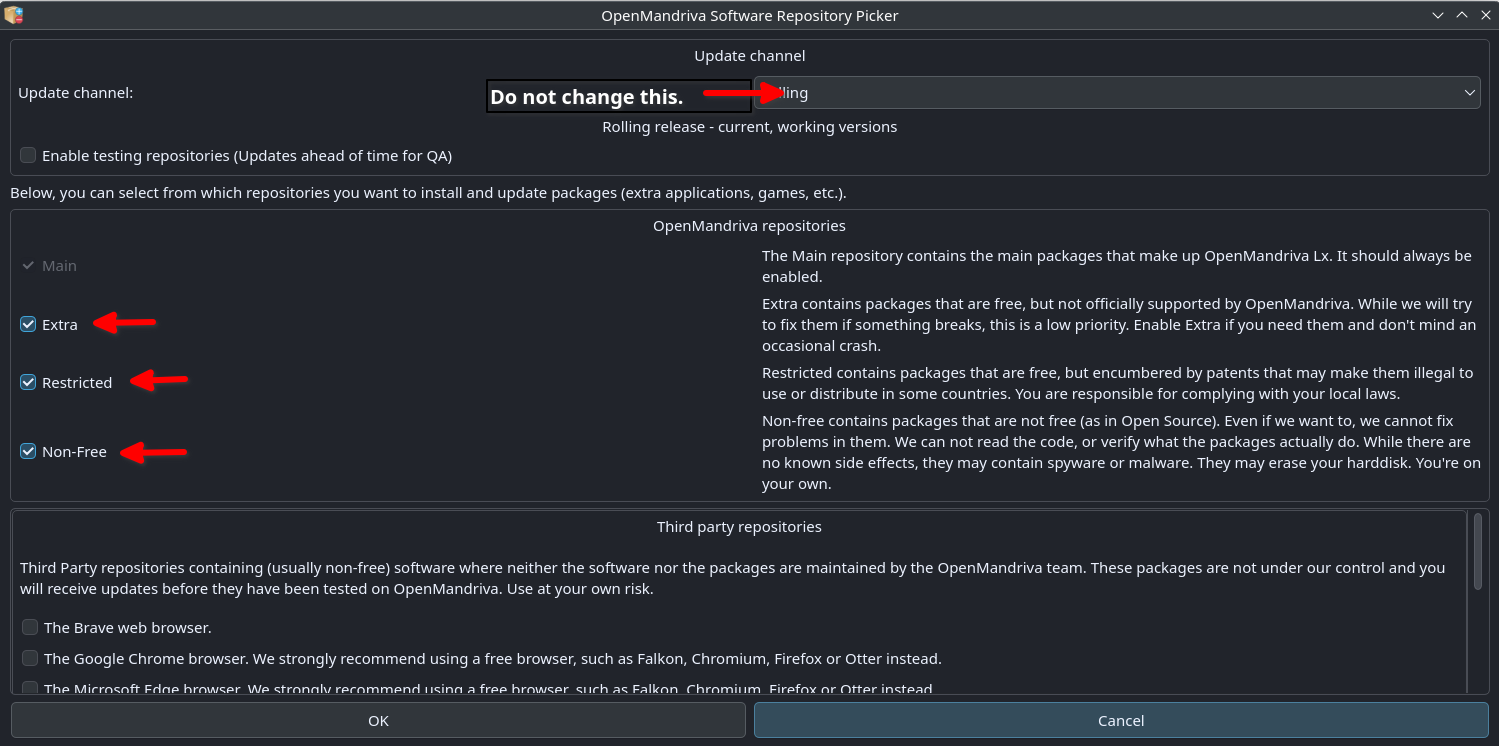The width and height of the screenshot is (1499, 746).
Task: Click the 'OpenMandriva repositories' heading
Action: (x=749, y=226)
